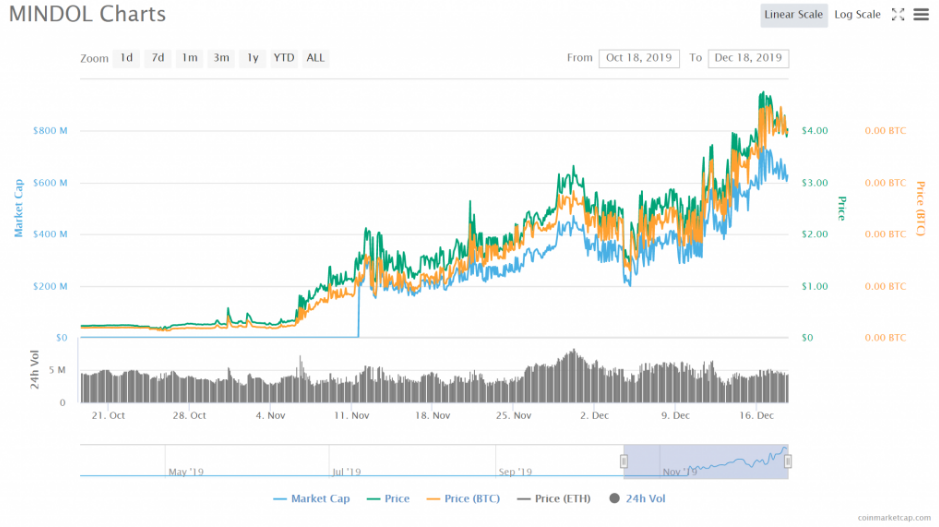The height and width of the screenshot is (527, 939).
Task: Set zoom range to YTD
Action: click(x=284, y=58)
